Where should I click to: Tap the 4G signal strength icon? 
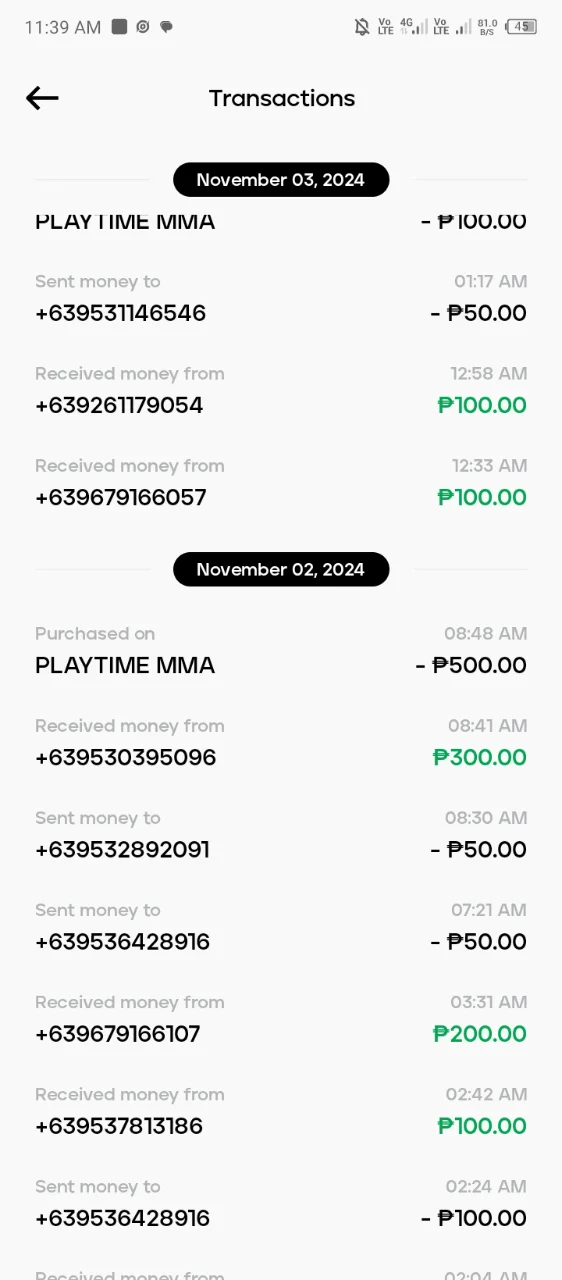pyautogui.click(x=413, y=27)
